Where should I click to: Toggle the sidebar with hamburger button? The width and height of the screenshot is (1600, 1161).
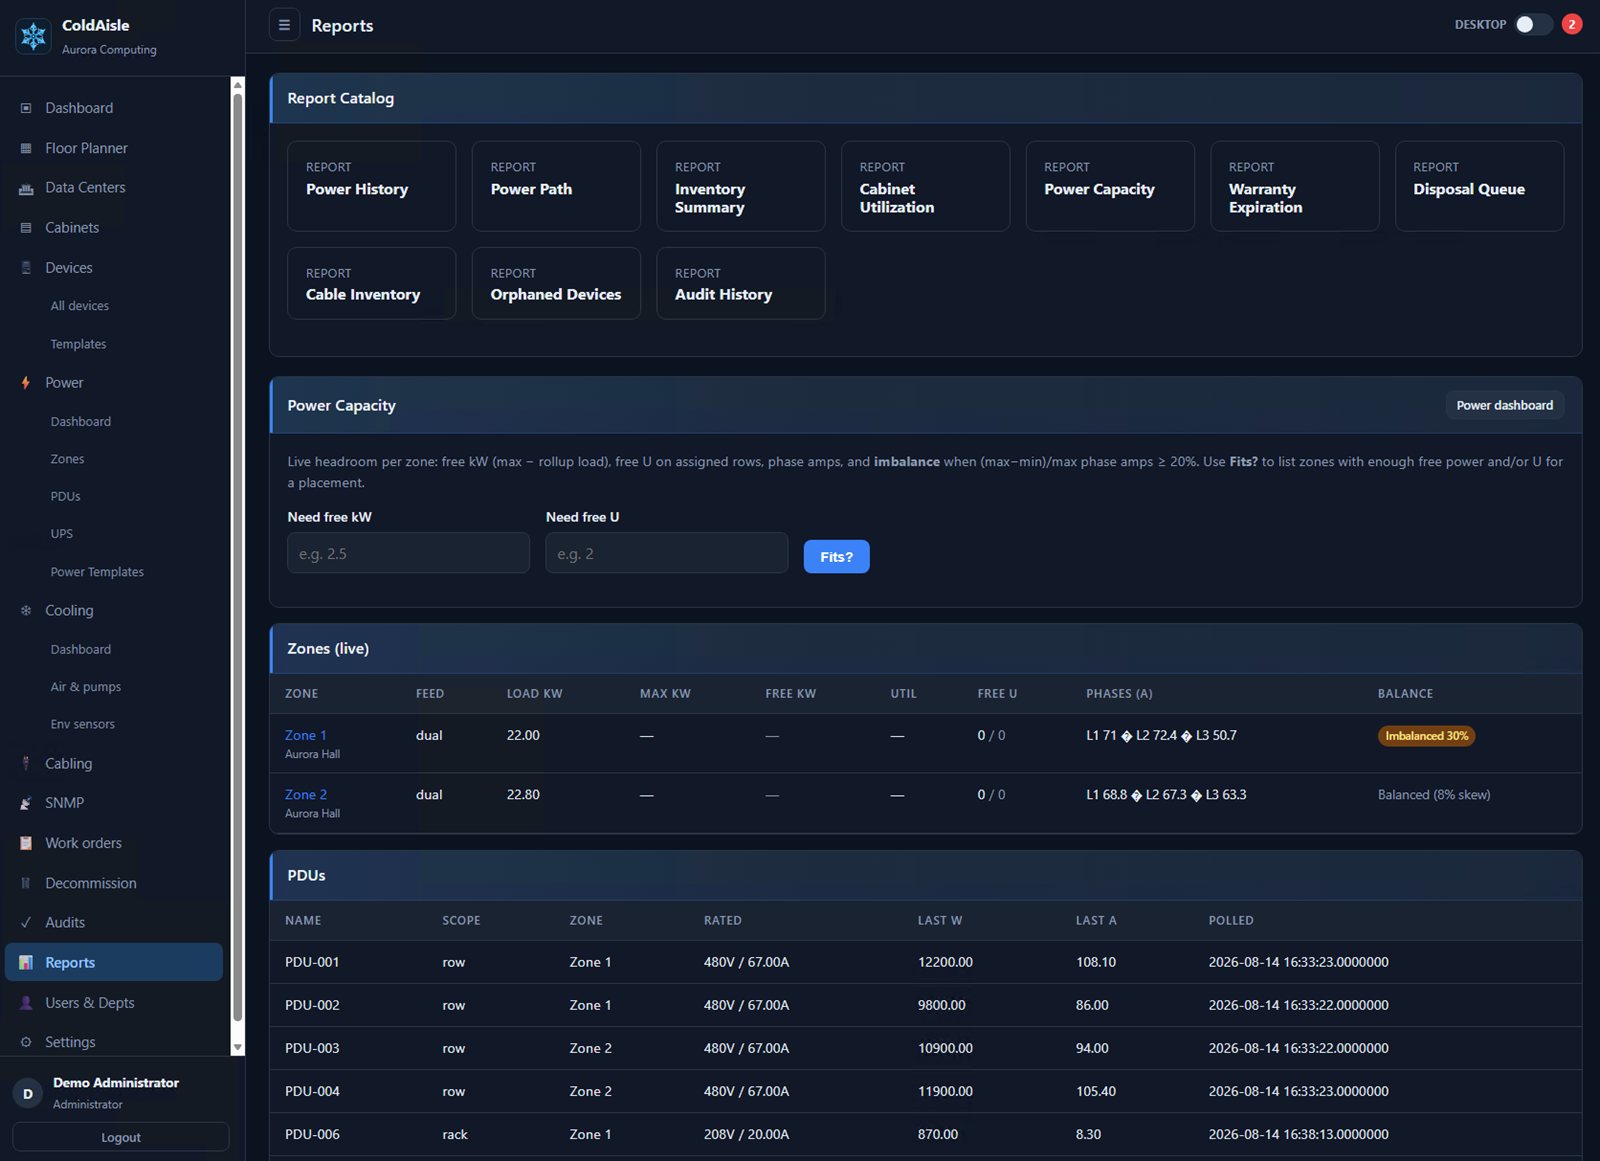tap(284, 25)
